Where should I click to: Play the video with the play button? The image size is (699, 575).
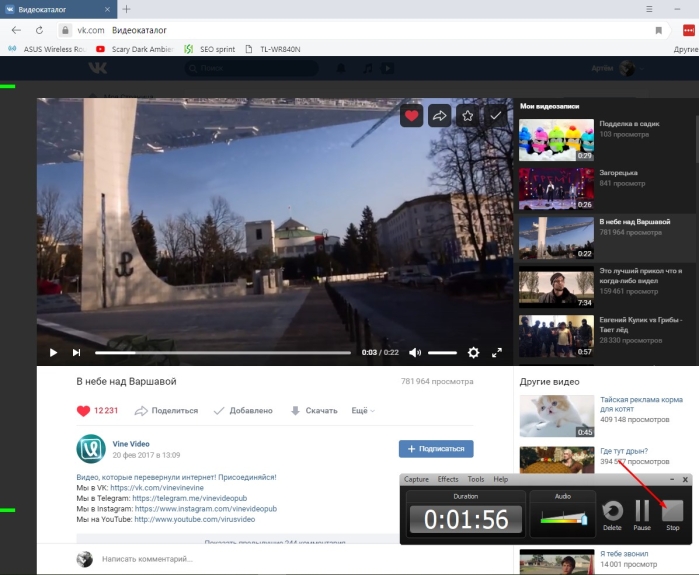[x=53, y=353]
